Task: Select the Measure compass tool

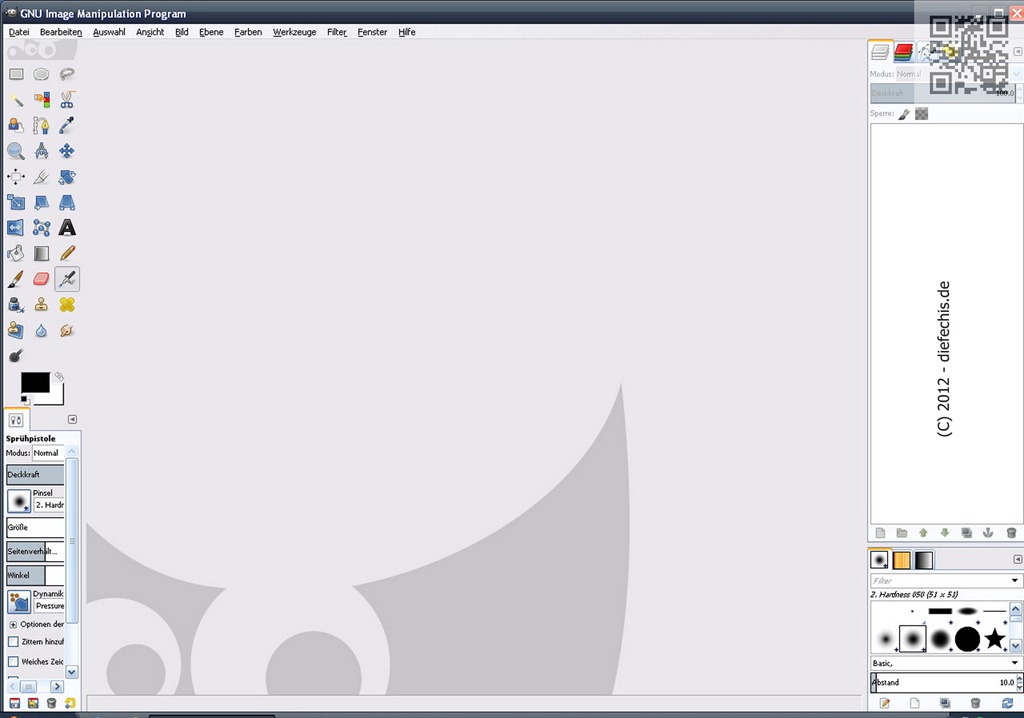Action: click(x=41, y=151)
